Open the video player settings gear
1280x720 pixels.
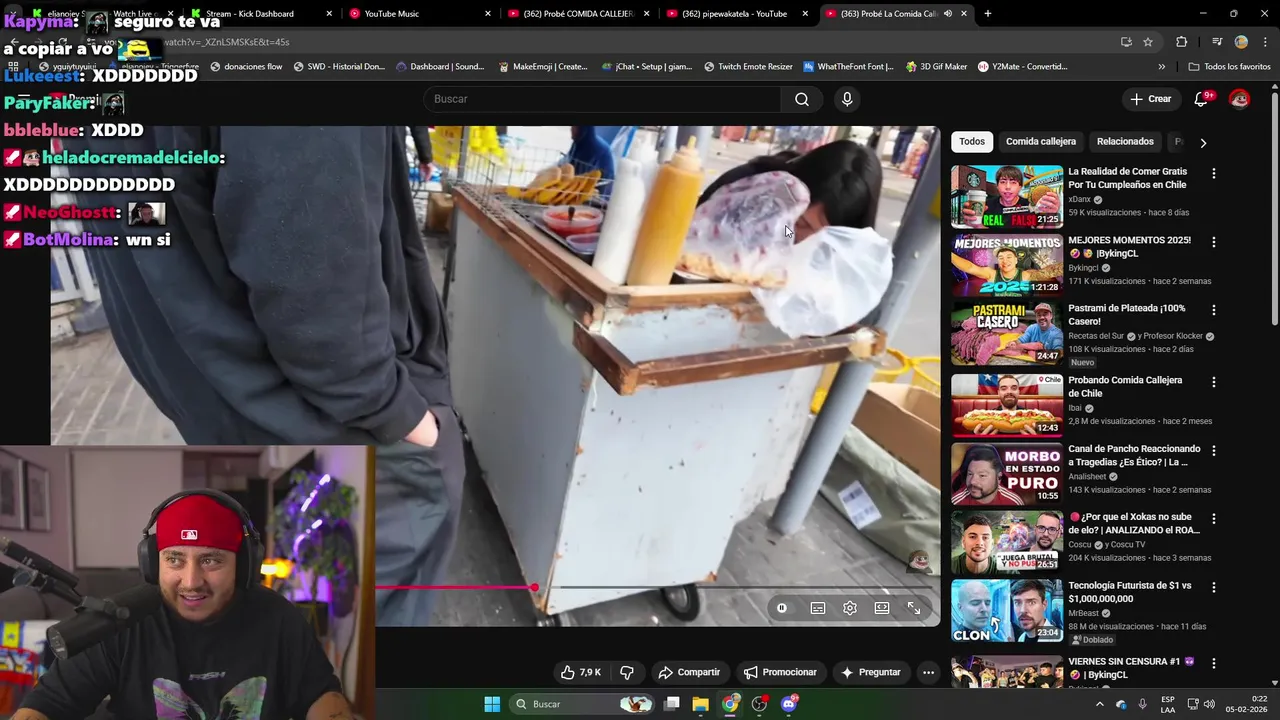(x=850, y=608)
